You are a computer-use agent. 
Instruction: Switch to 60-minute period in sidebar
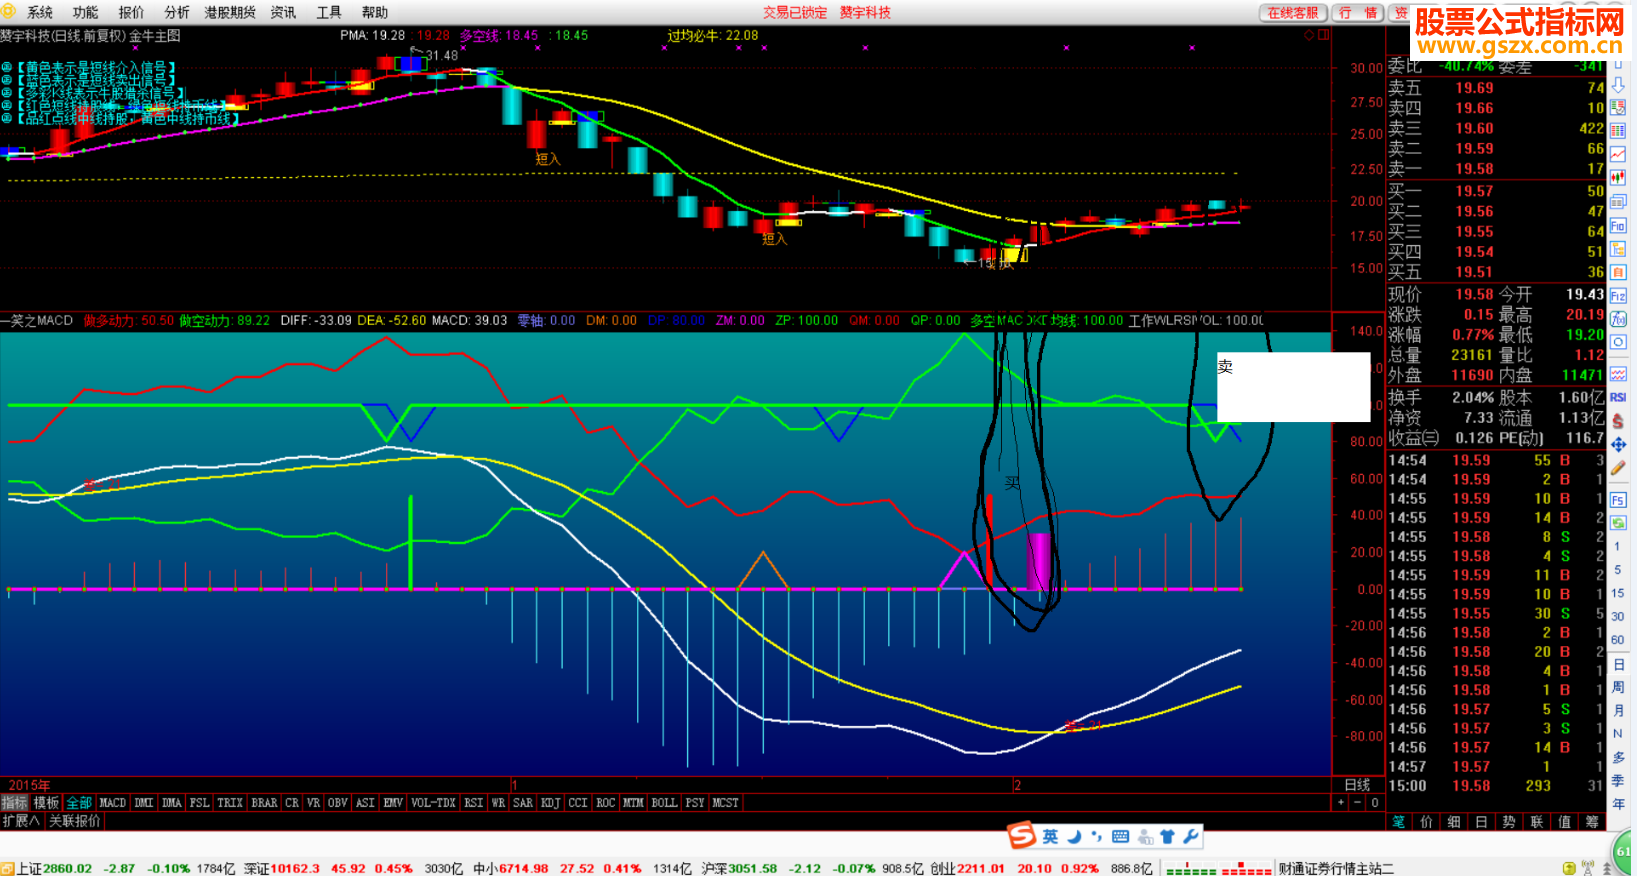[x=1618, y=640]
